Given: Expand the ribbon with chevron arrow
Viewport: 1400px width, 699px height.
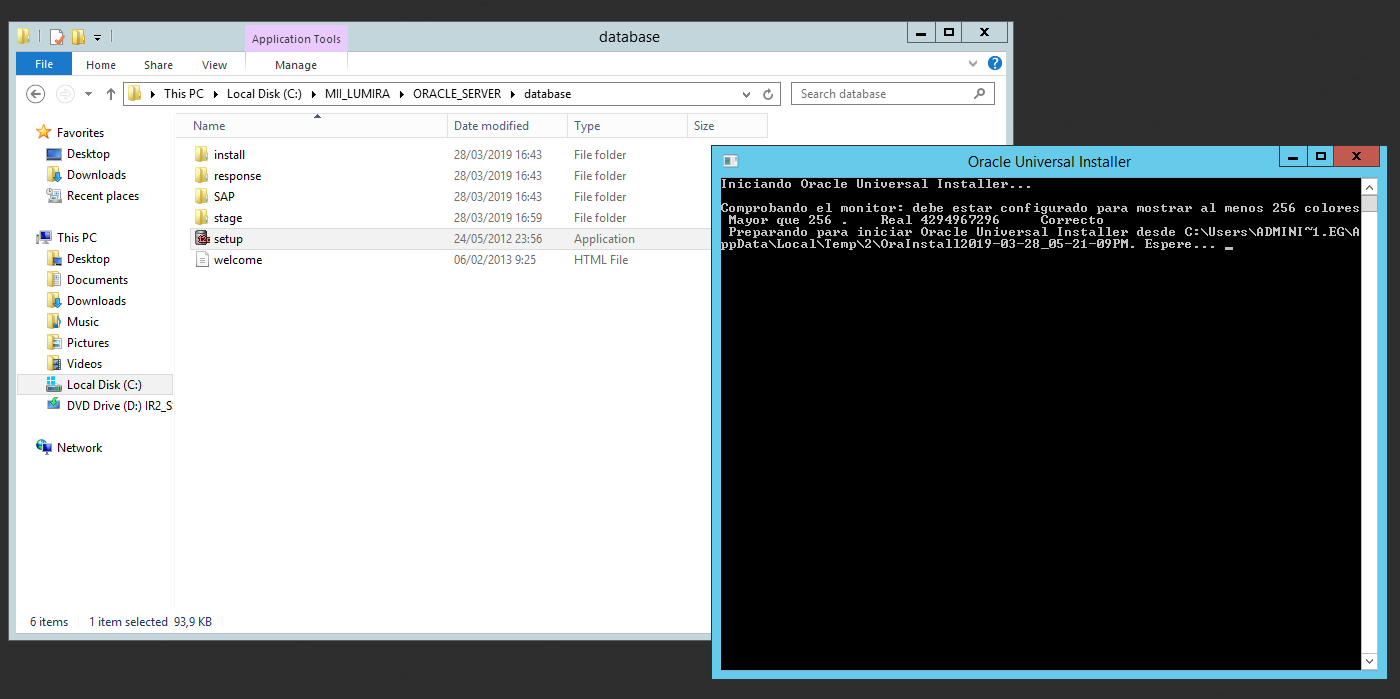Looking at the screenshot, I should coord(974,64).
